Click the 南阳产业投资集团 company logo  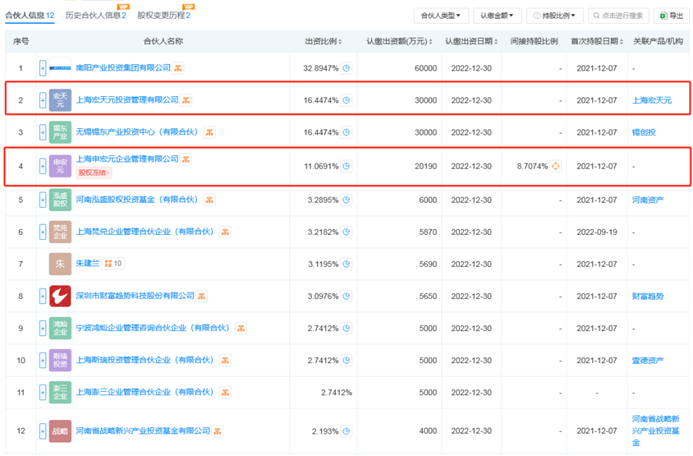(x=60, y=68)
